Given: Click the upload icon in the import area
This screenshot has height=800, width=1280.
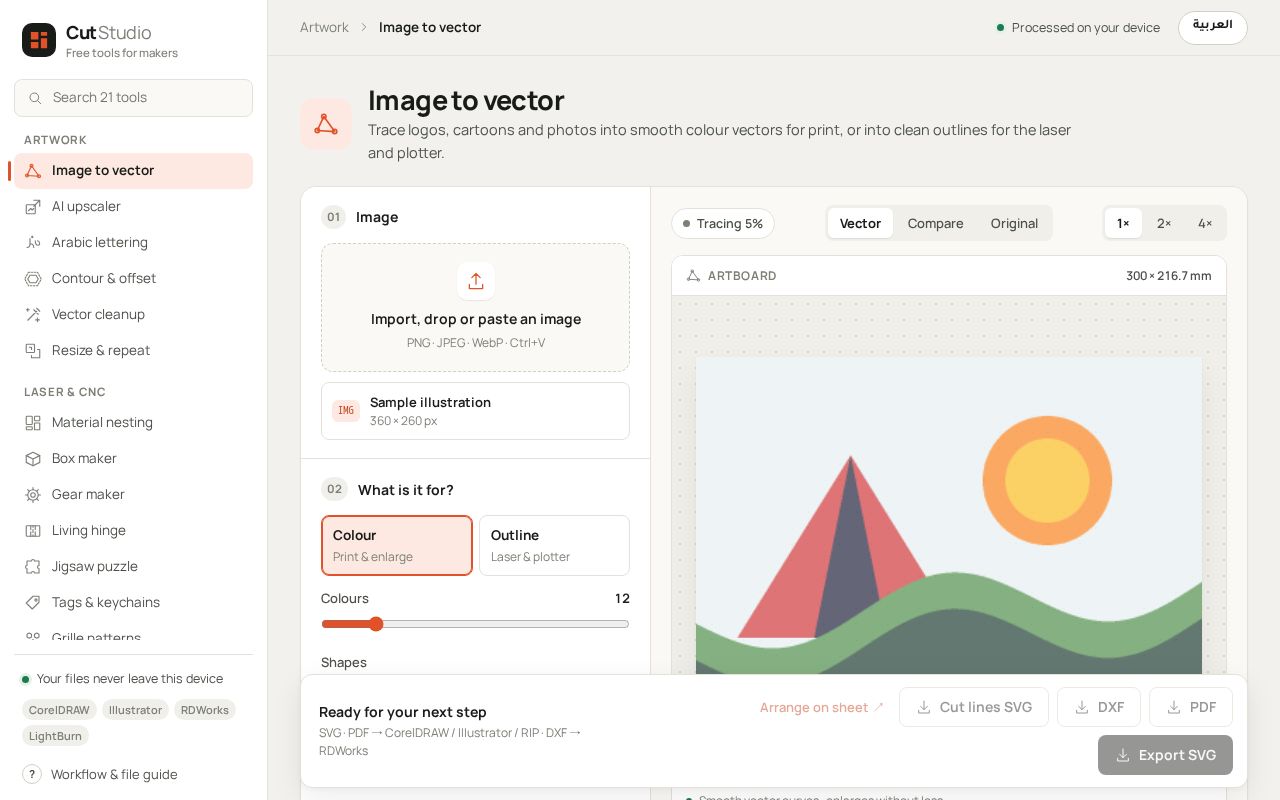Looking at the screenshot, I should (x=476, y=281).
